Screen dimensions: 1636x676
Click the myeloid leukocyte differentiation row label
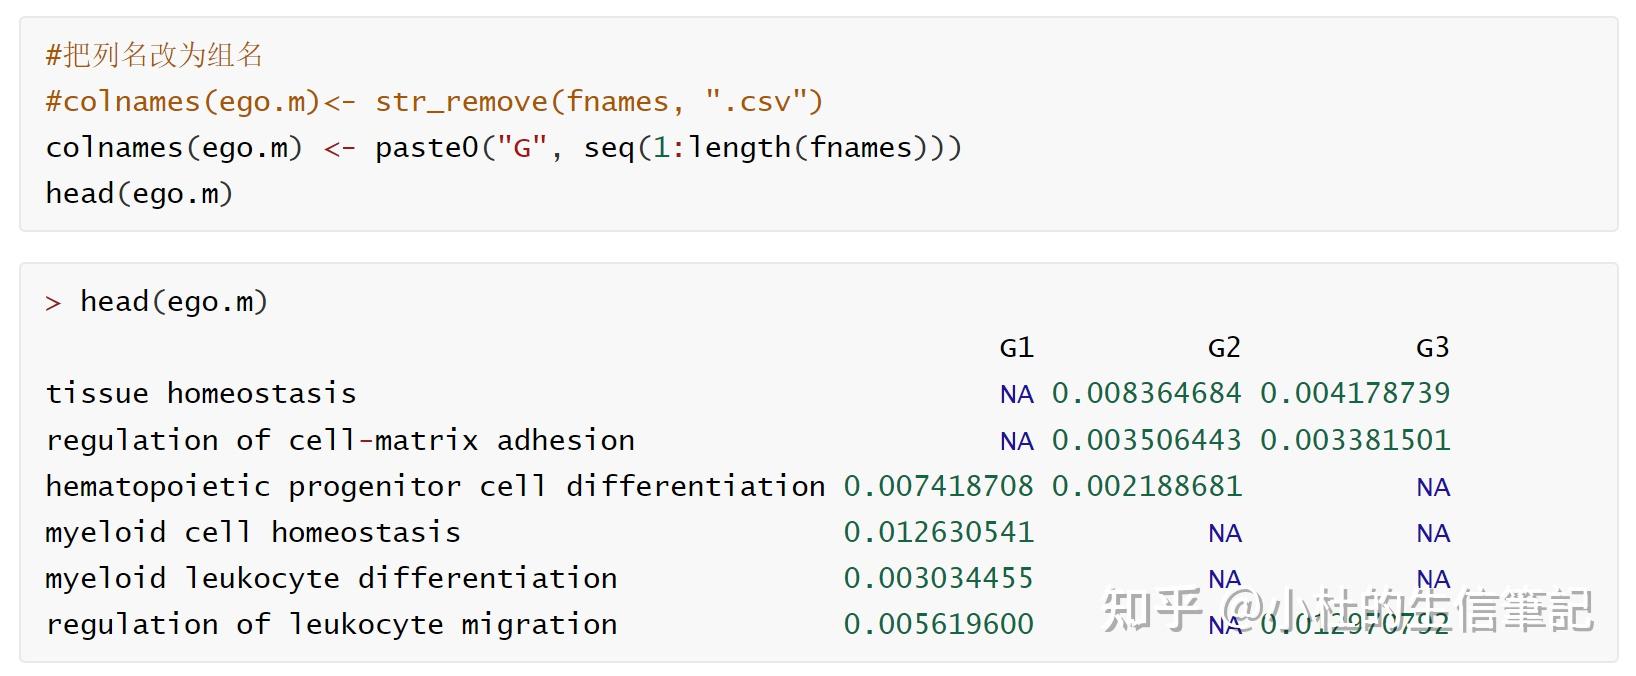[331, 578]
